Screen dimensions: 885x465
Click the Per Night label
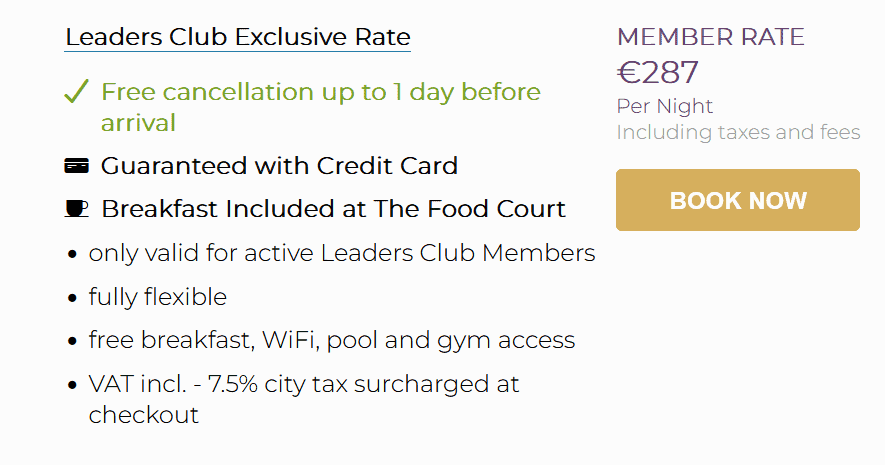pos(664,106)
